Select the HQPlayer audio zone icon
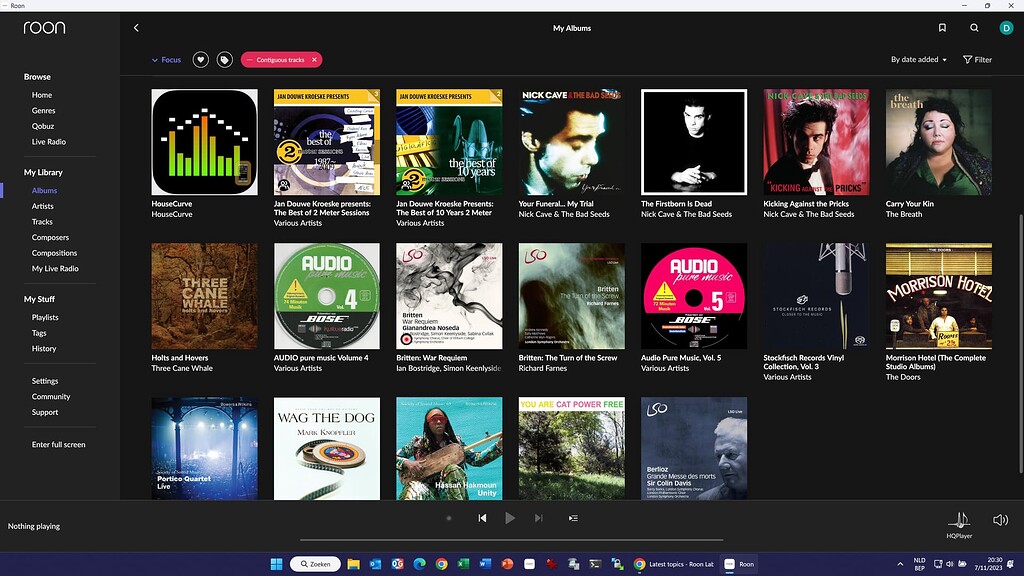Viewport: 1024px width, 576px height. coord(959,519)
